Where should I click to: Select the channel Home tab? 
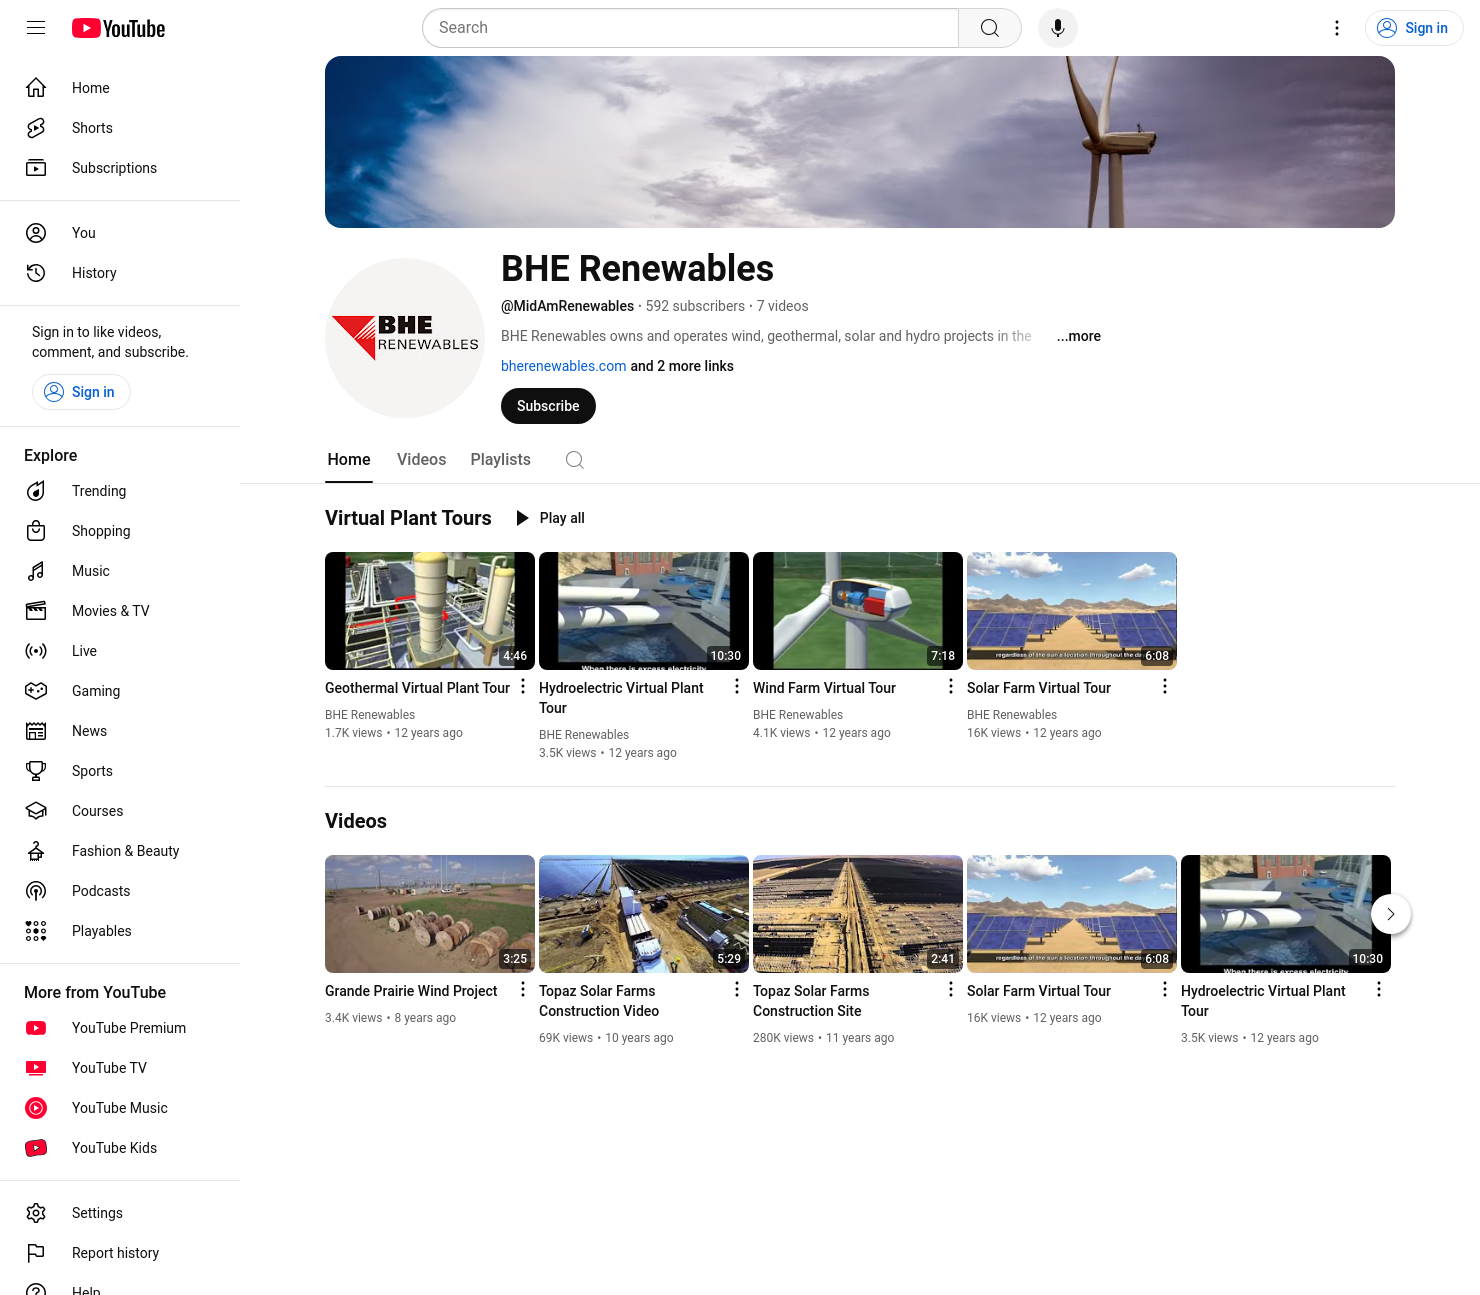pos(349,460)
